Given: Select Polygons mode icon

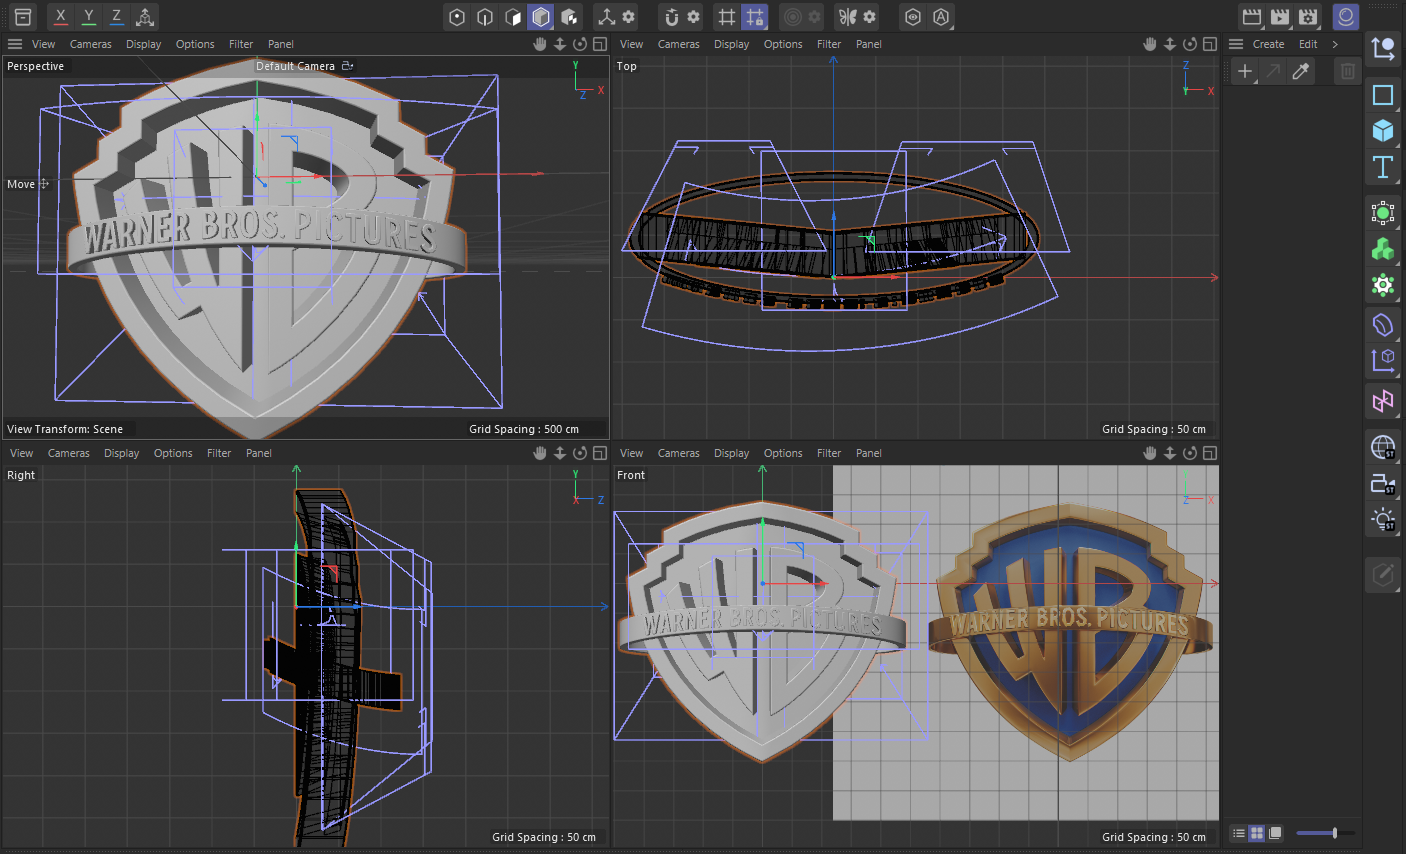Looking at the screenshot, I should coord(513,16).
